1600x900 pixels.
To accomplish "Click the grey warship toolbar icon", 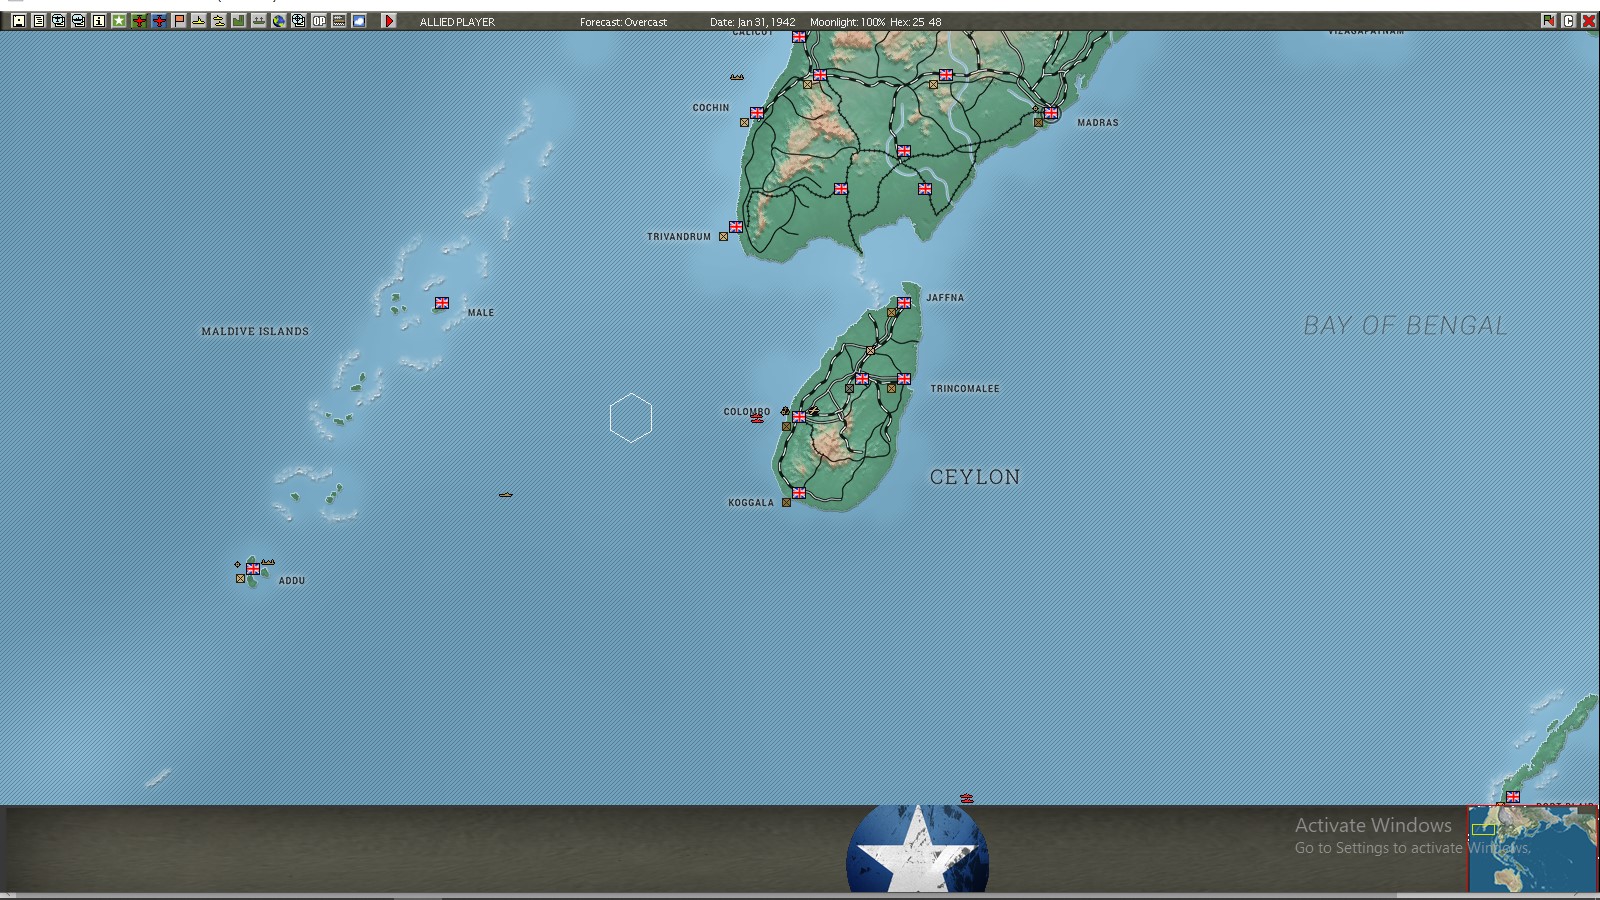I will tap(259, 21).
